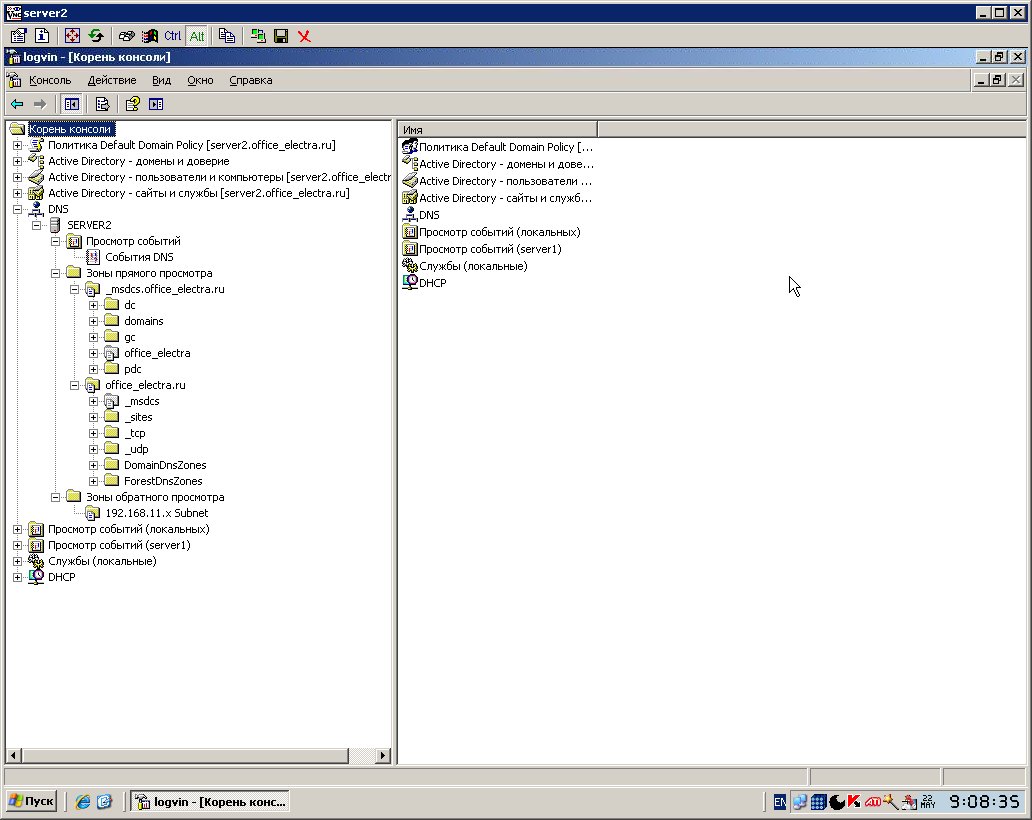Toggle the action pane toolbar button
The width and height of the screenshot is (1032, 820).
pyautogui.click(x=156, y=104)
